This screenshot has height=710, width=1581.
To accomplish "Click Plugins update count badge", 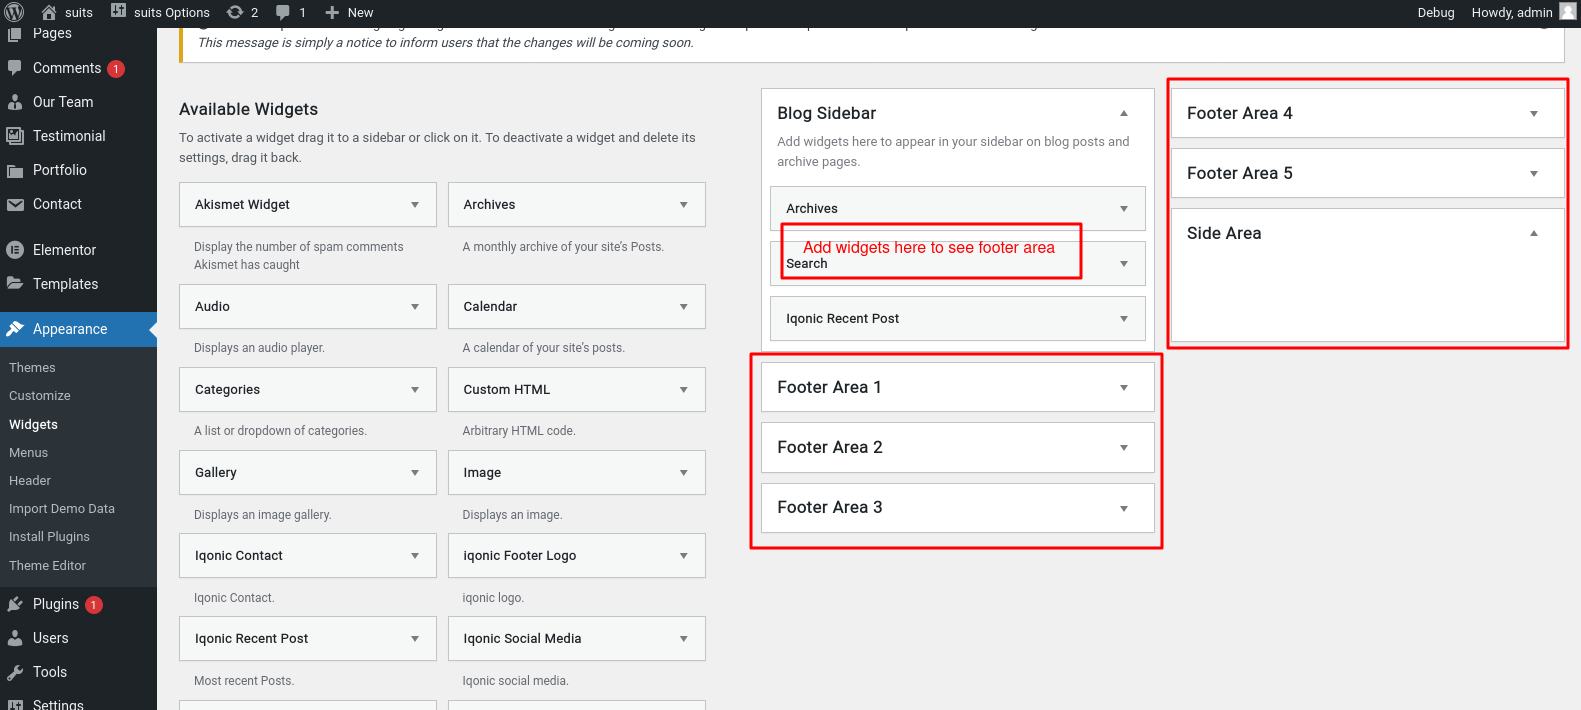I will 94,605.
